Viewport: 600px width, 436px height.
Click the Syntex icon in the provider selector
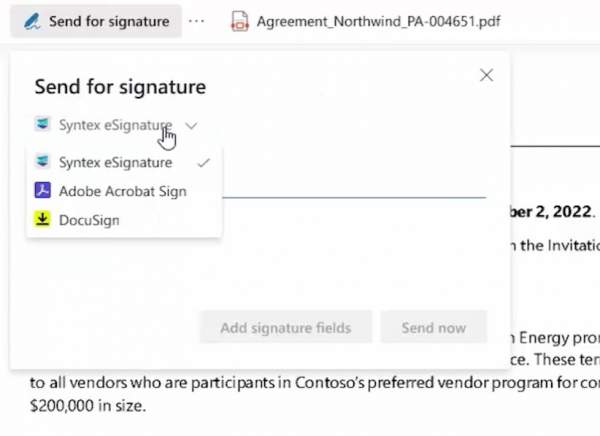coord(43,126)
